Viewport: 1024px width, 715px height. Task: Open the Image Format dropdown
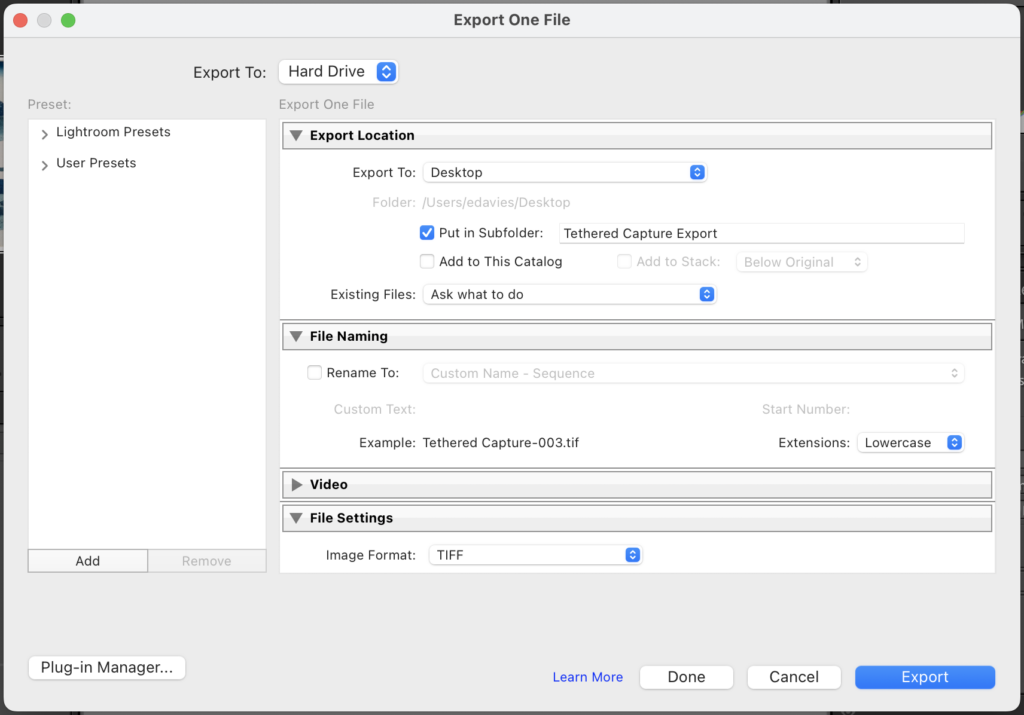pos(535,552)
